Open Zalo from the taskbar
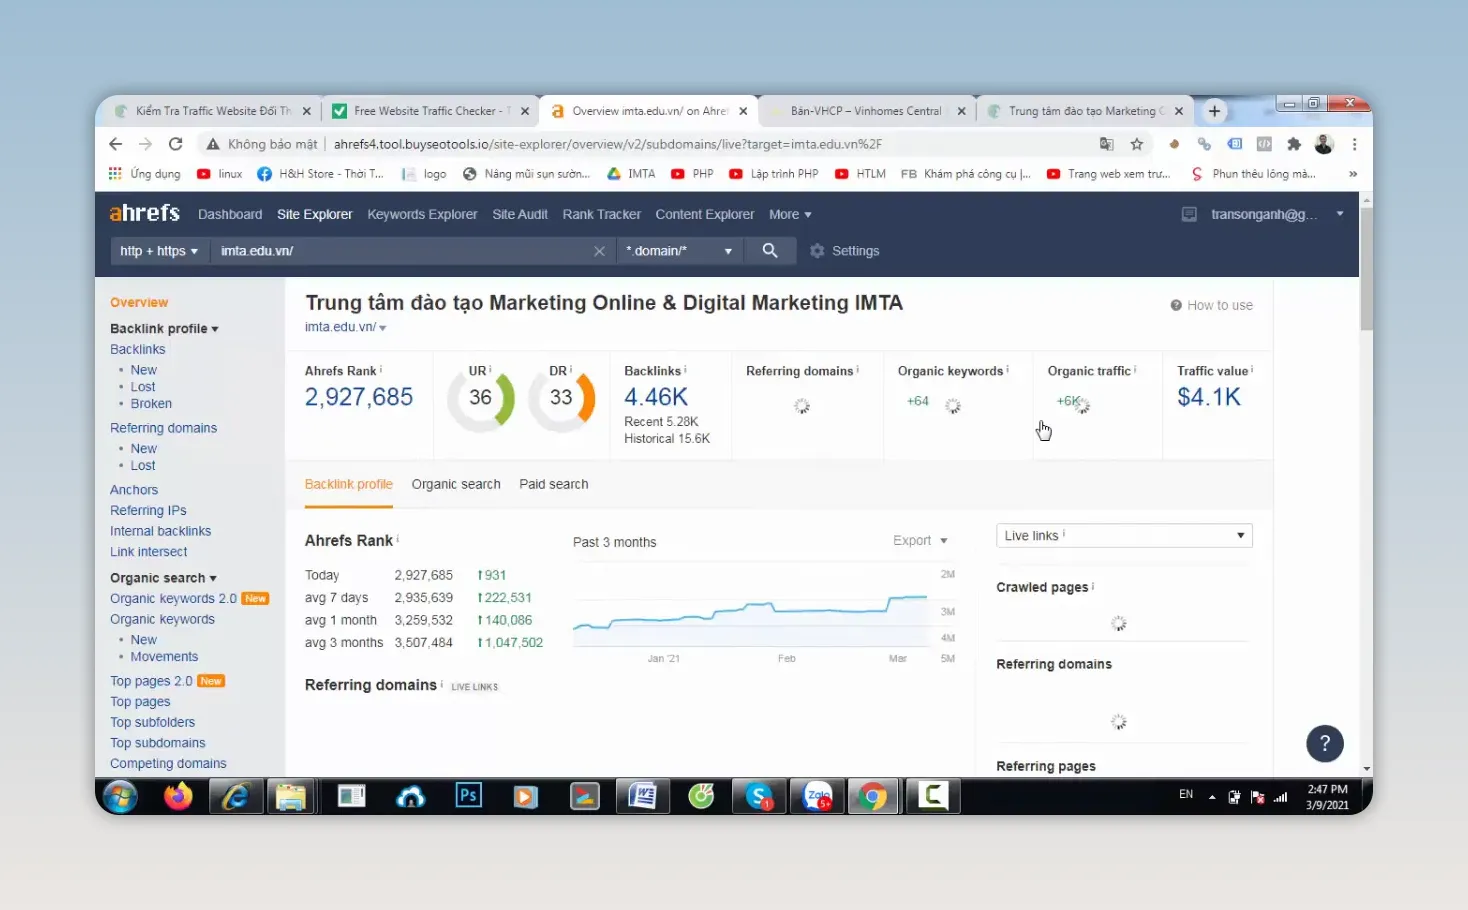The height and width of the screenshot is (910, 1468). (817, 797)
